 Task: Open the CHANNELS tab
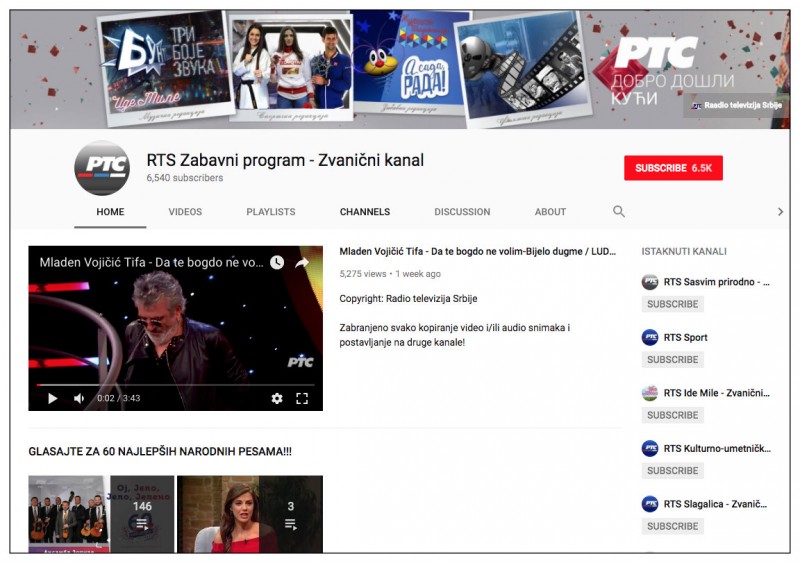tap(365, 212)
